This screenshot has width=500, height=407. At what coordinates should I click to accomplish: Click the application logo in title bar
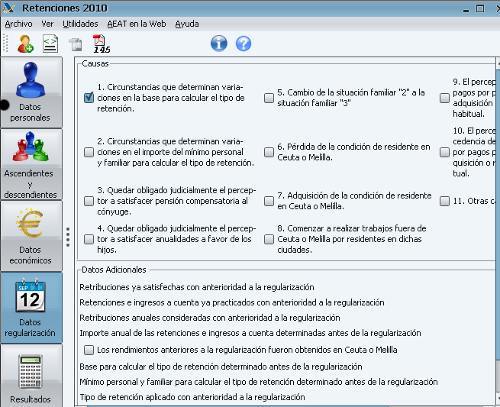point(8,8)
